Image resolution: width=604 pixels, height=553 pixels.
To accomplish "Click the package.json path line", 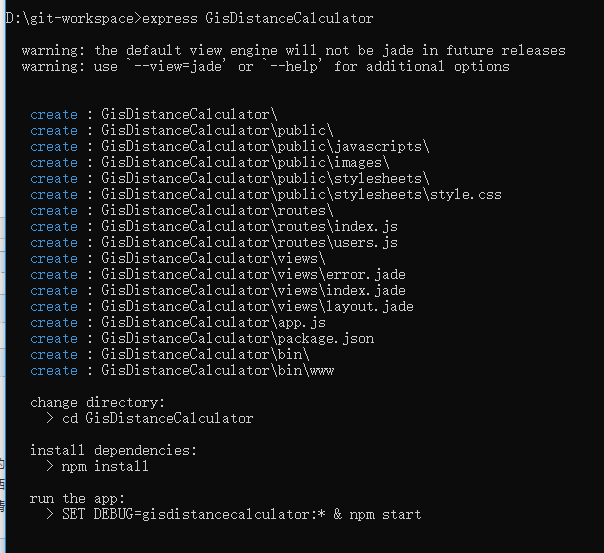I will [x=238, y=339].
